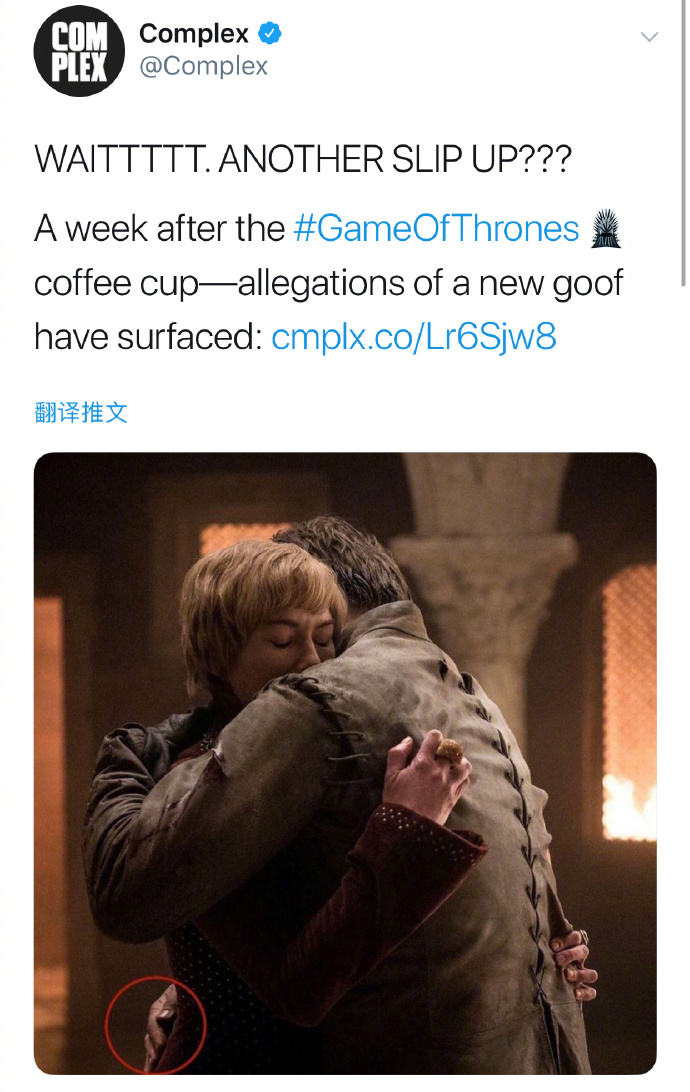Click the "have surfaced:" text
Viewport: 690px width, 1092px height.
coord(148,337)
